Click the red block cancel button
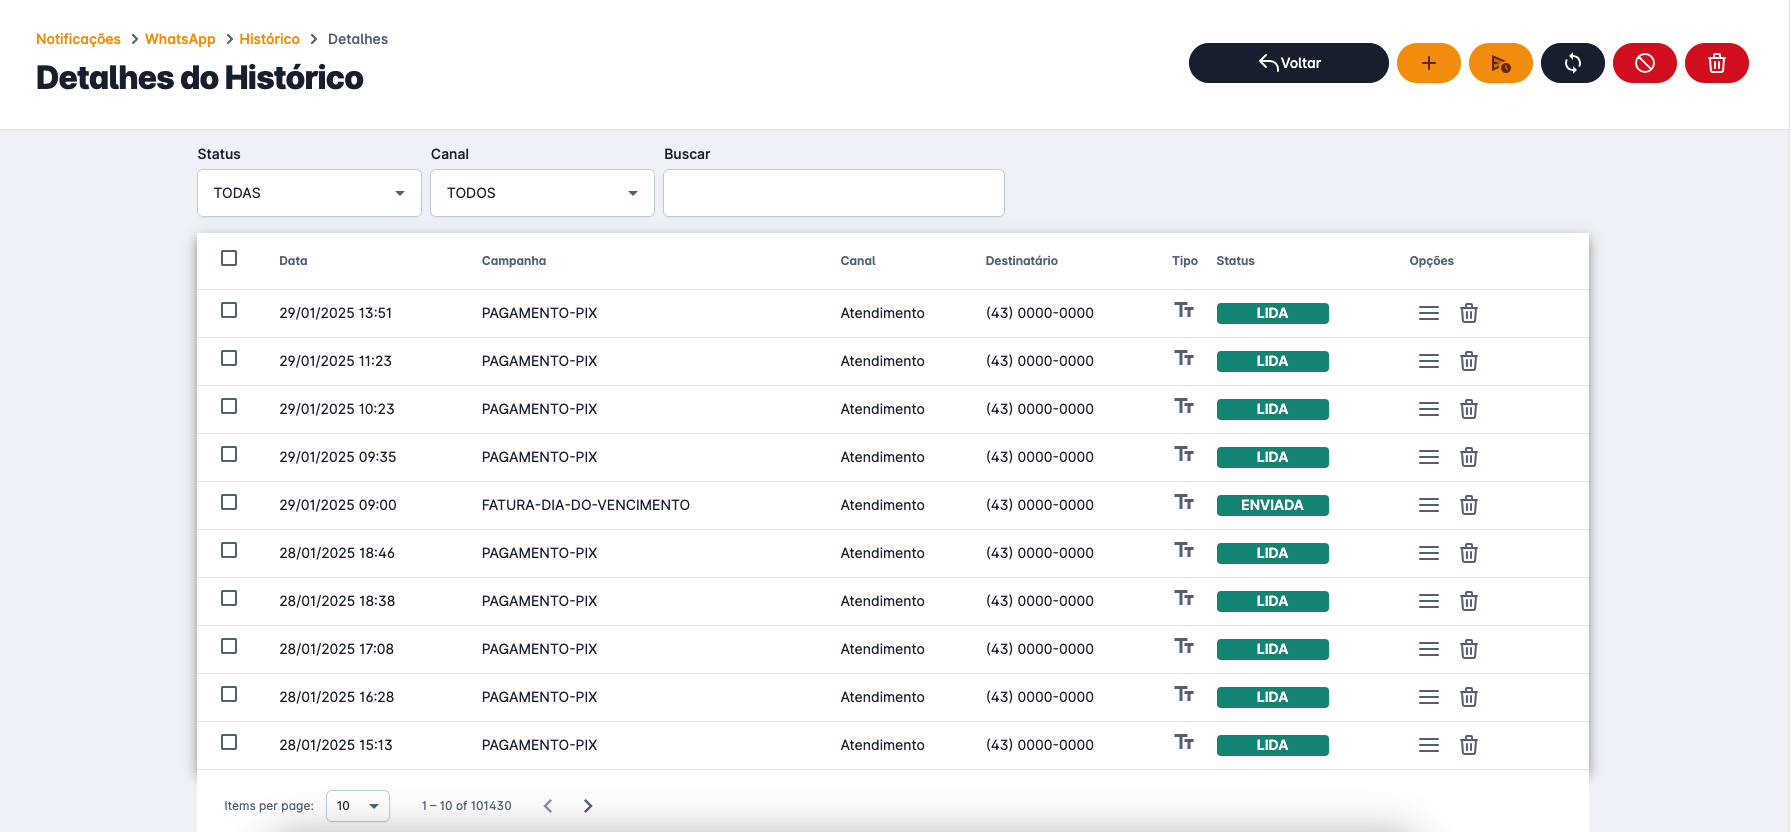This screenshot has height=832, width=1790. 1644,63
